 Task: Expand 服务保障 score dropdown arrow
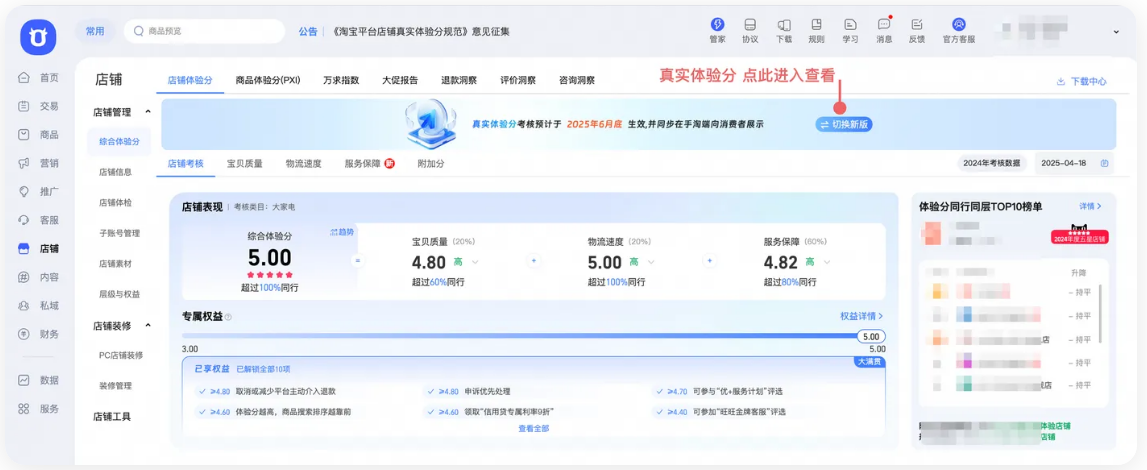(x=827, y=262)
